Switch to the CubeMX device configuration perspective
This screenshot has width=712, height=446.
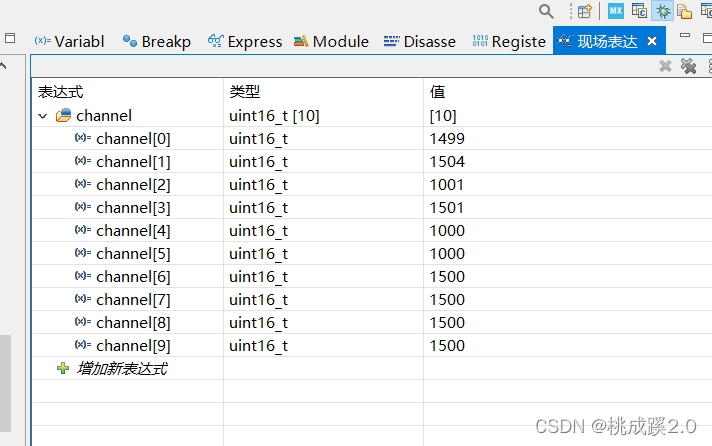tap(616, 11)
